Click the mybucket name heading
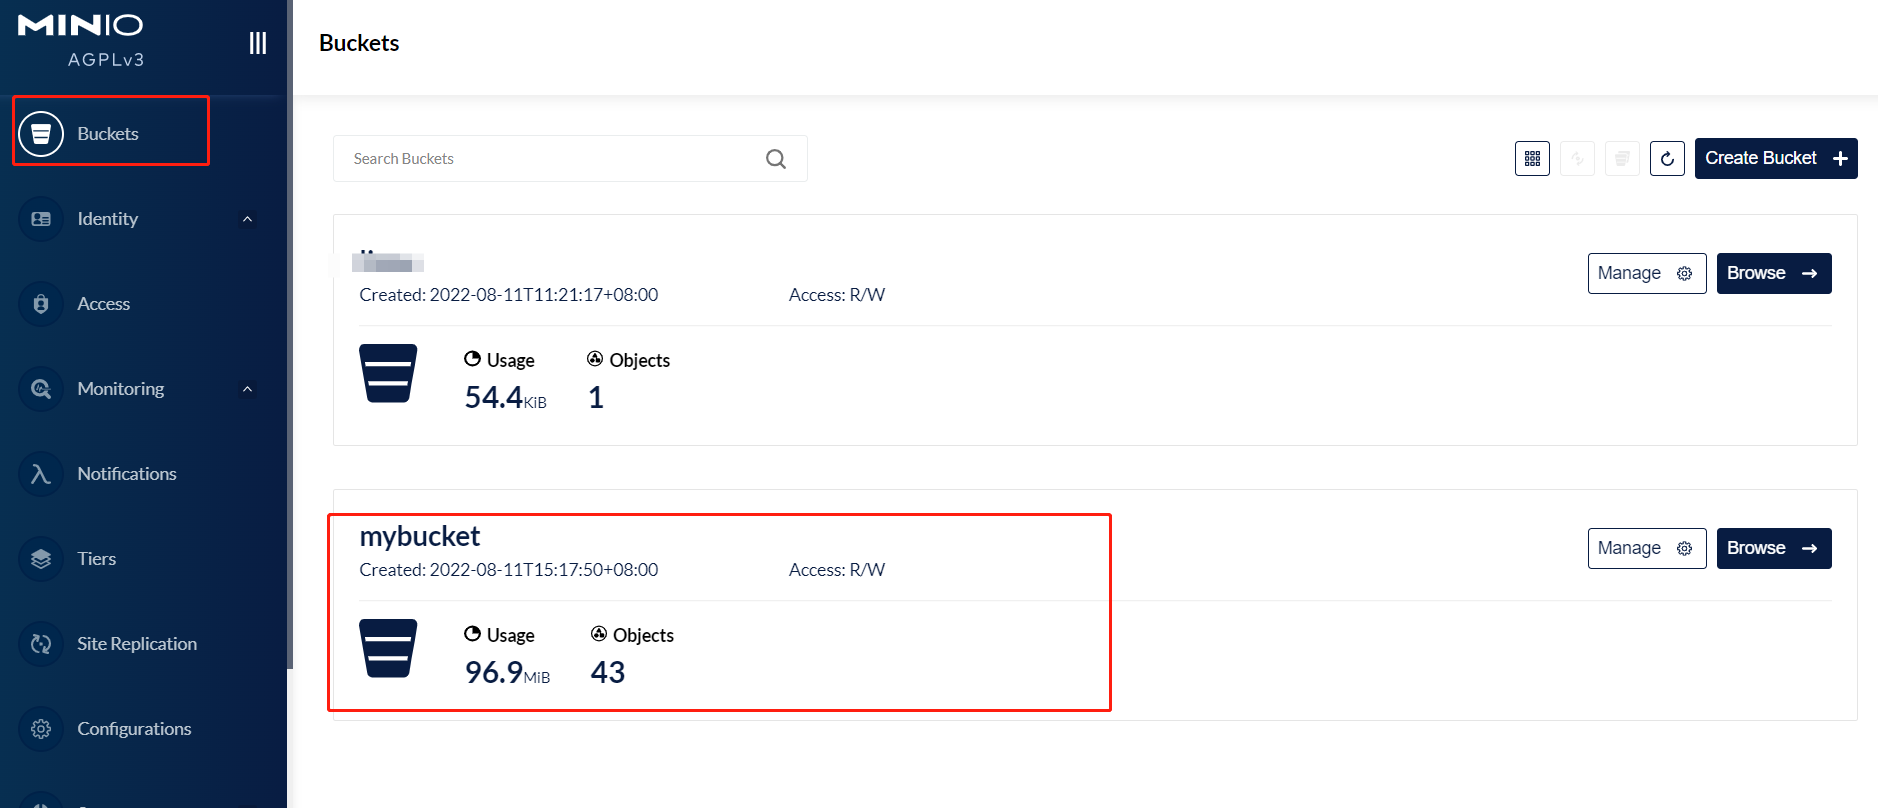The image size is (1878, 808). tap(420, 537)
